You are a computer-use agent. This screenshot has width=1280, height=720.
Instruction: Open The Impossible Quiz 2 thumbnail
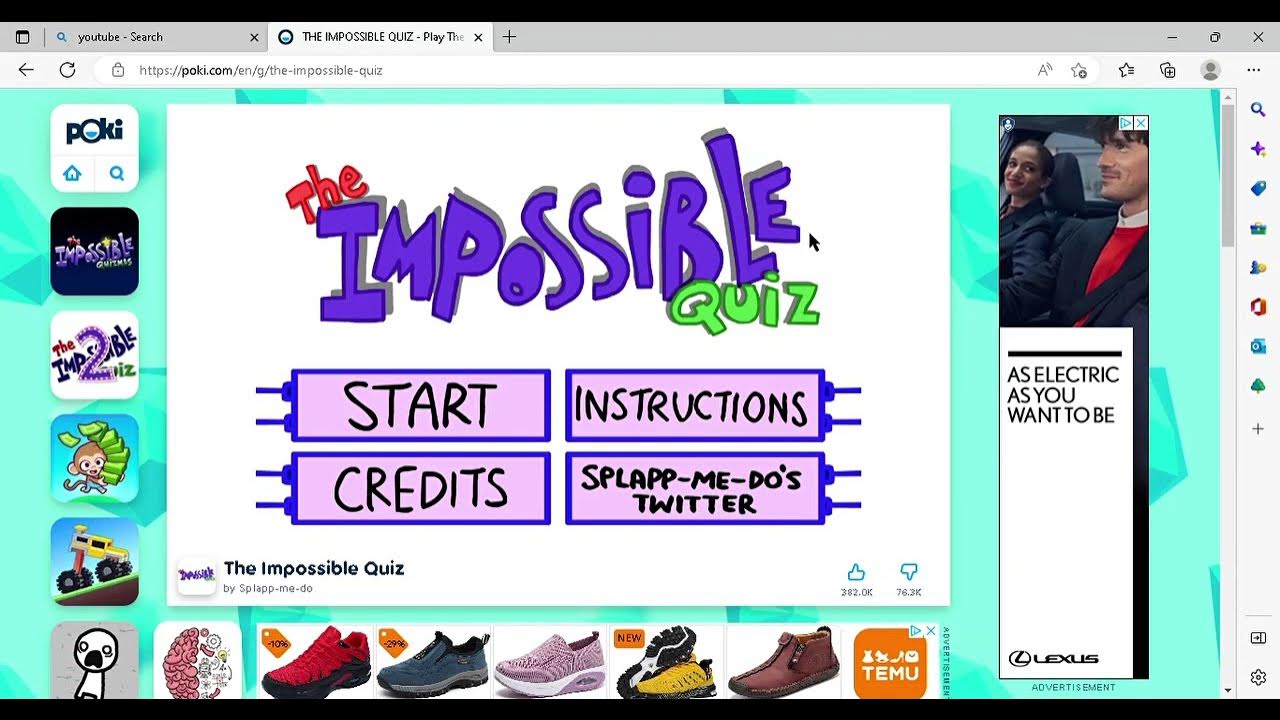coord(94,355)
